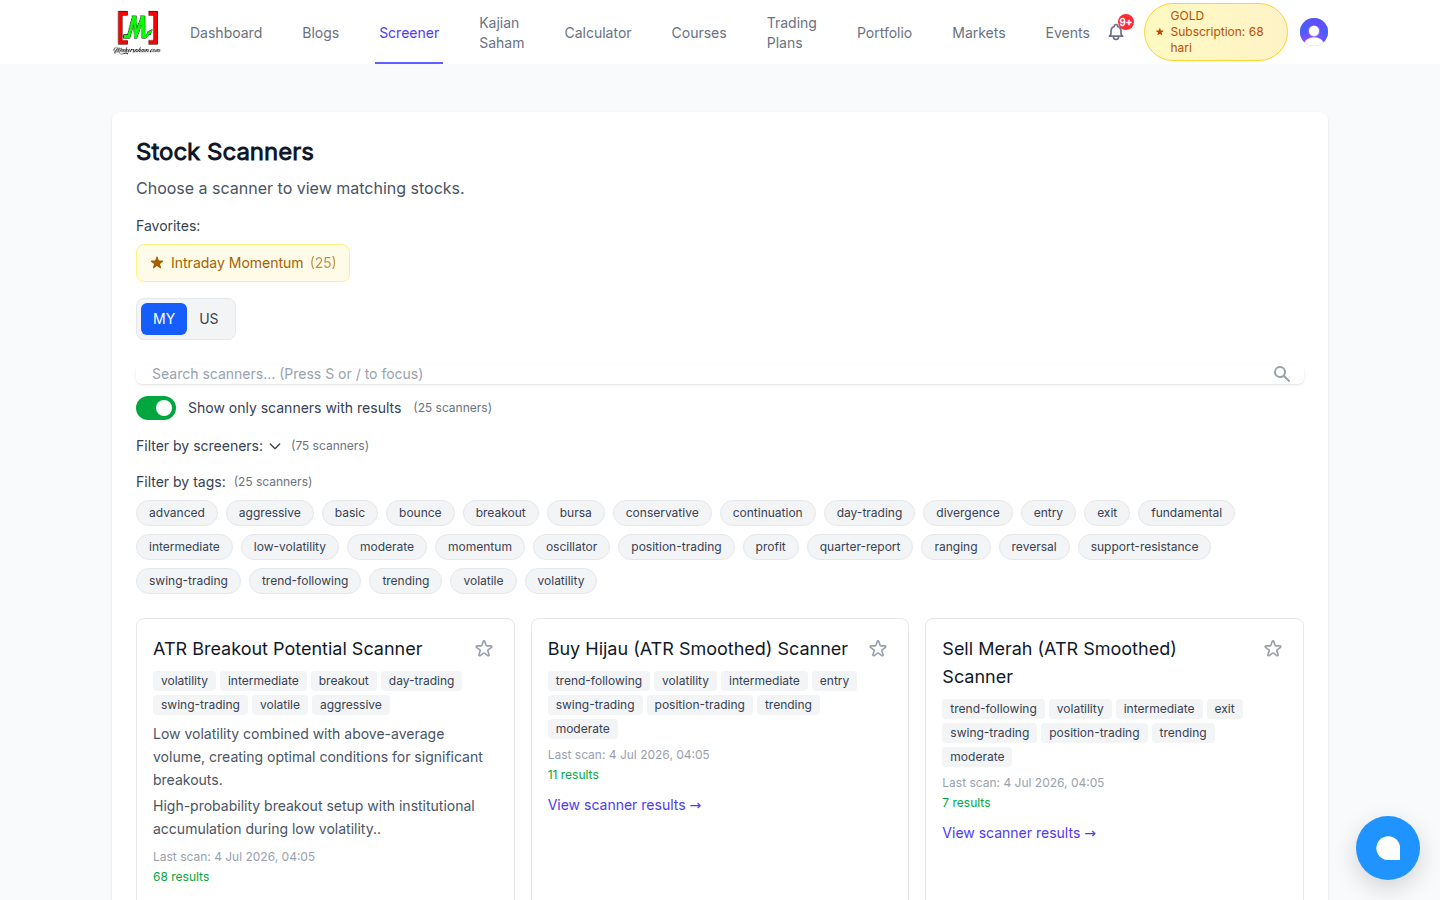The image size is (1440, 900).
Task: Open the Dashboard tab
Action: click(226, 33)
